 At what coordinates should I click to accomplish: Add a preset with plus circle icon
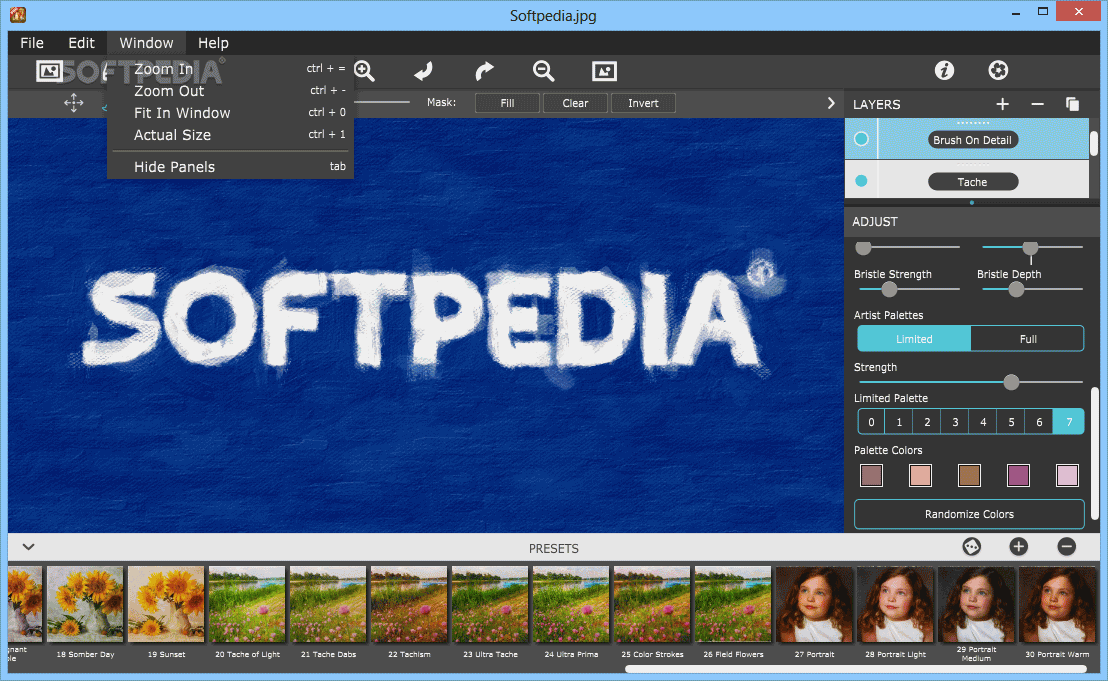click(1018, 547)
